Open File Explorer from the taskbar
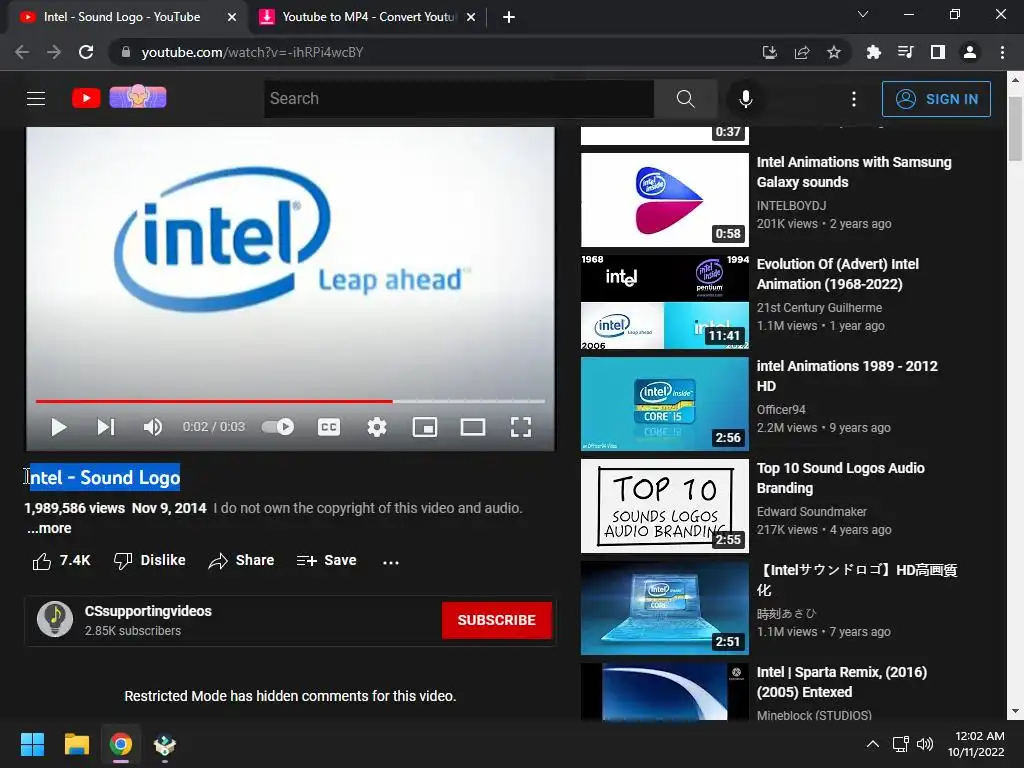The height and width of the screenshot is (768, 1024). [x=76, y=744]
